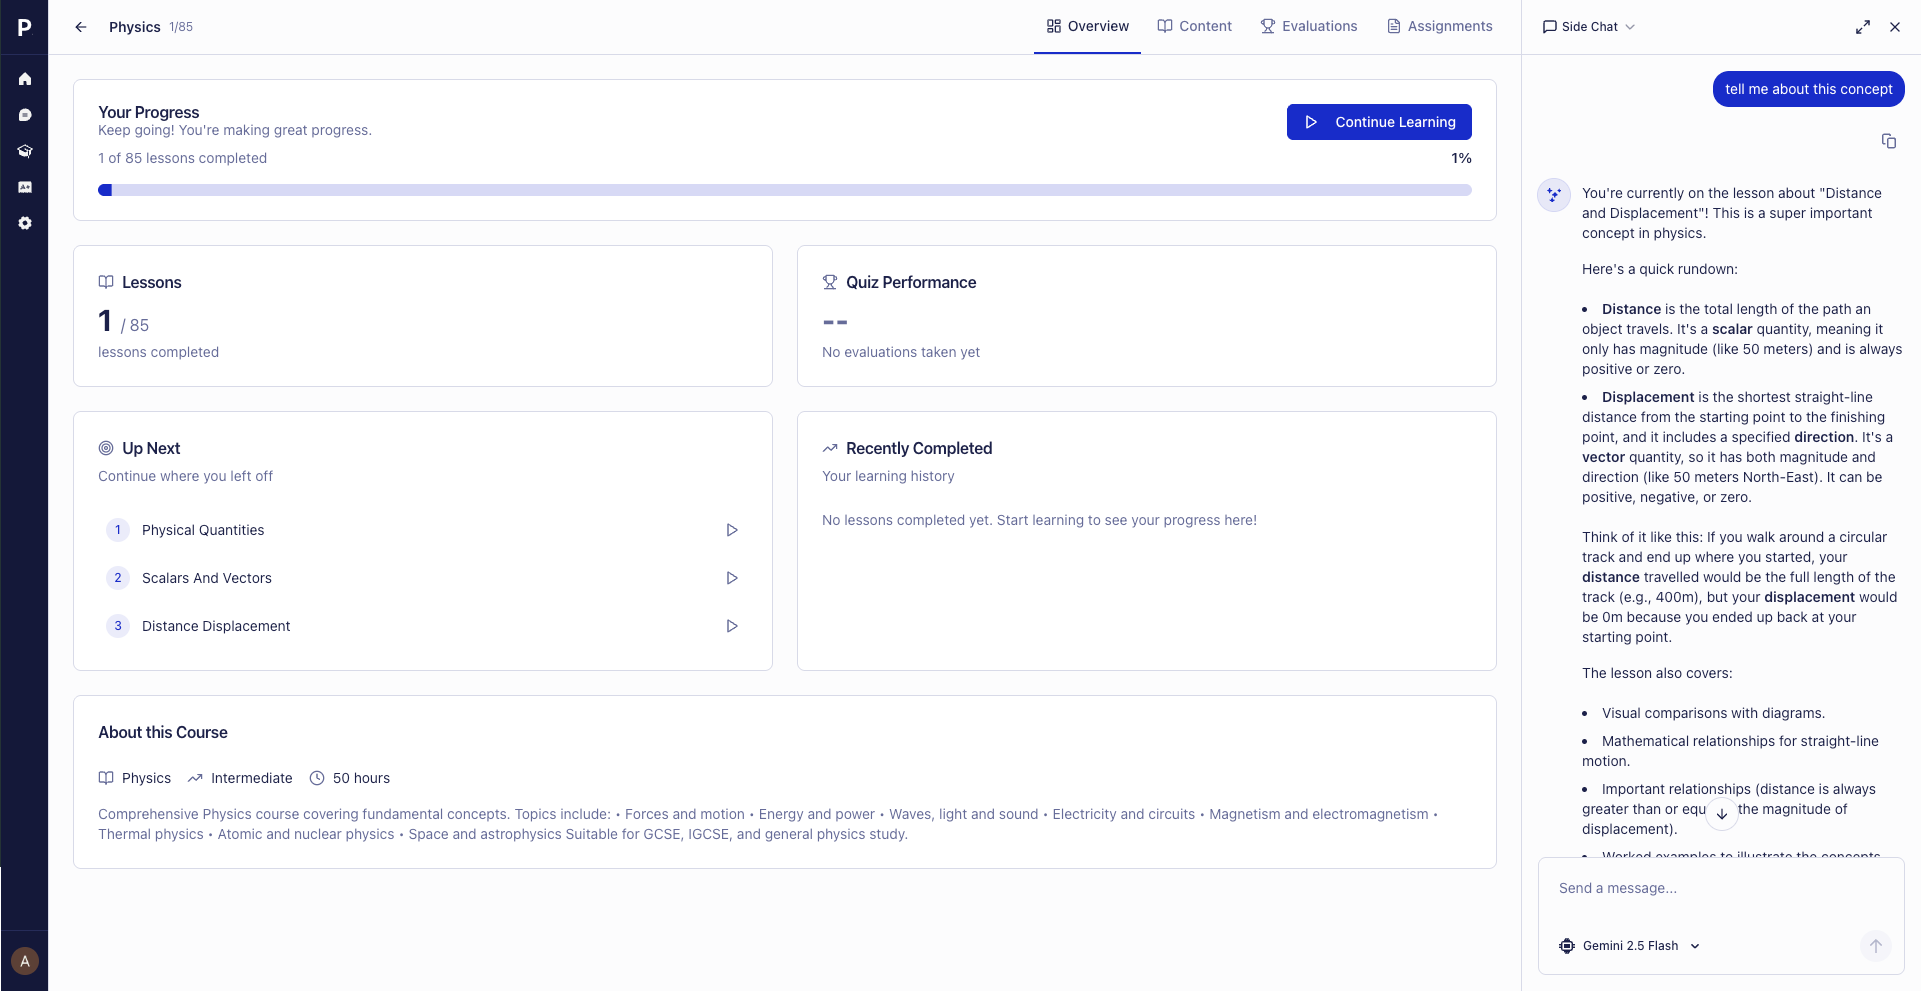Viewport: 1921px width, 991px height.
Task: Switch to the Content tab
Action: pyautogui.click(x=1194, y=26)
